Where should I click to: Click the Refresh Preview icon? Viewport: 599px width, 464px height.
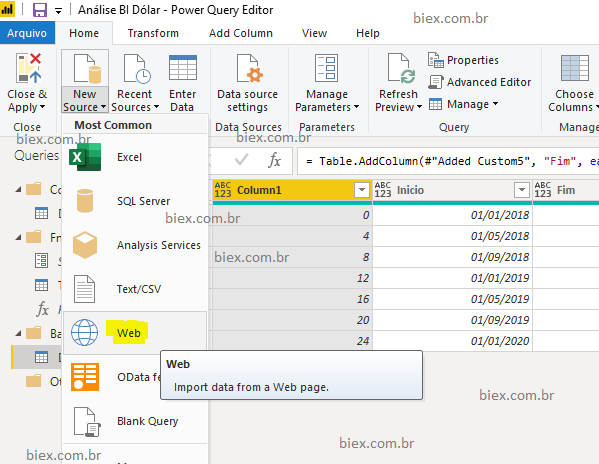point(401,69)
